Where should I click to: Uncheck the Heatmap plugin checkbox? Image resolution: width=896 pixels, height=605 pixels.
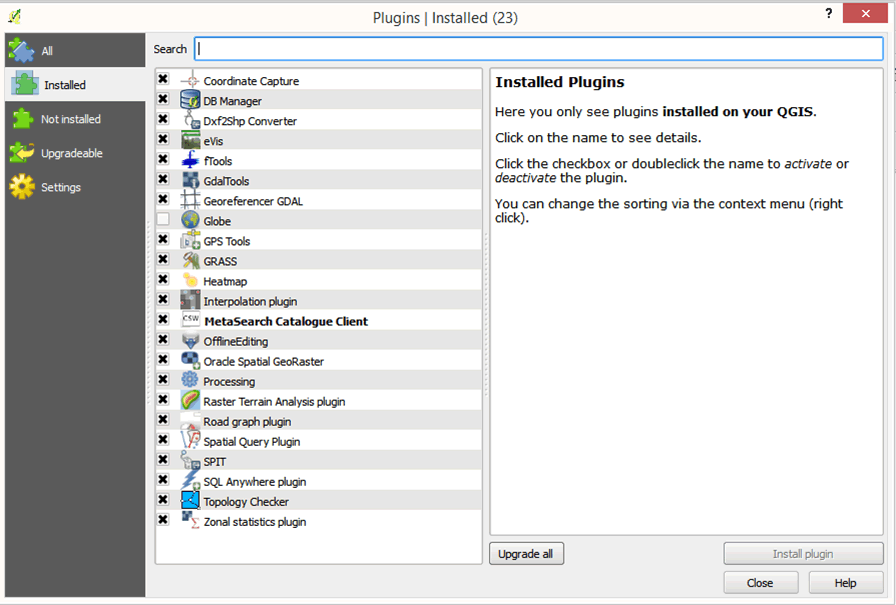tap(163, 279)
